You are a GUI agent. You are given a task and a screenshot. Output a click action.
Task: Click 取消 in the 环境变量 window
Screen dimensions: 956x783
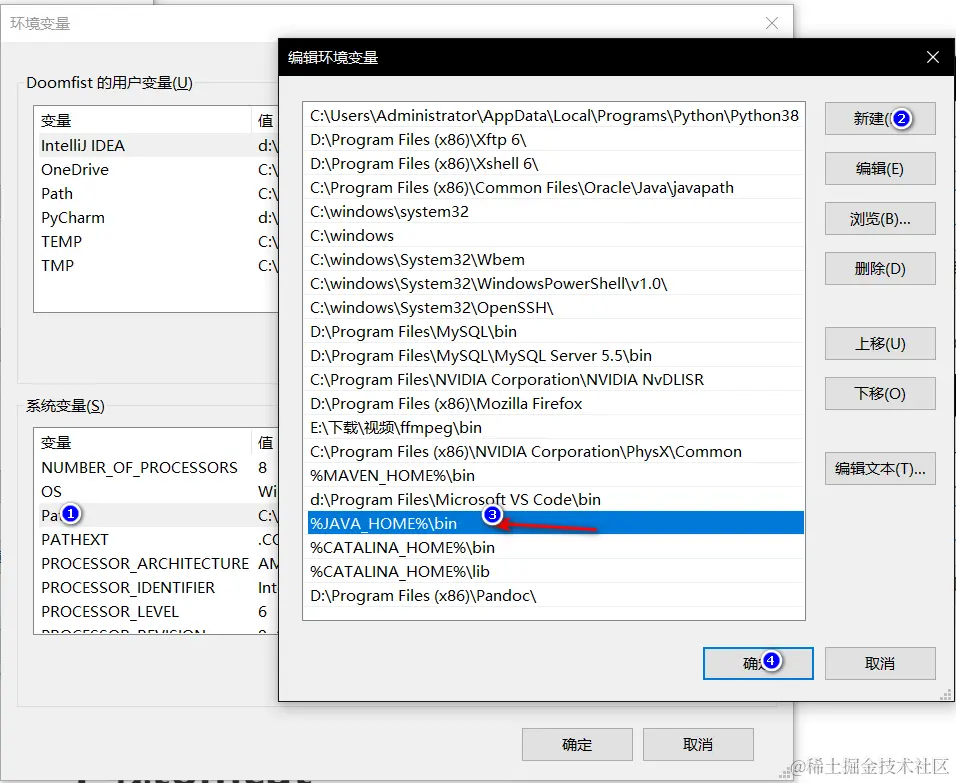point(698,744)
